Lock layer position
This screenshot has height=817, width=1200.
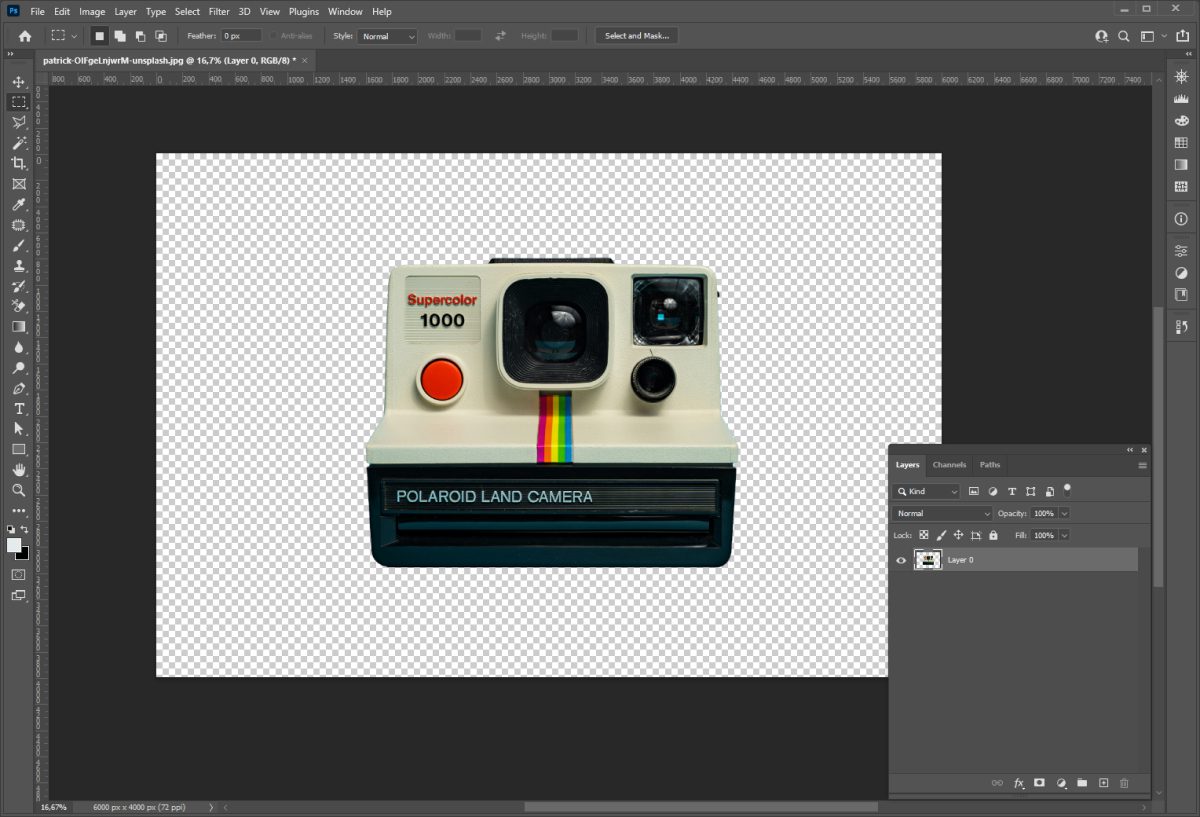(x=958, y=536)
